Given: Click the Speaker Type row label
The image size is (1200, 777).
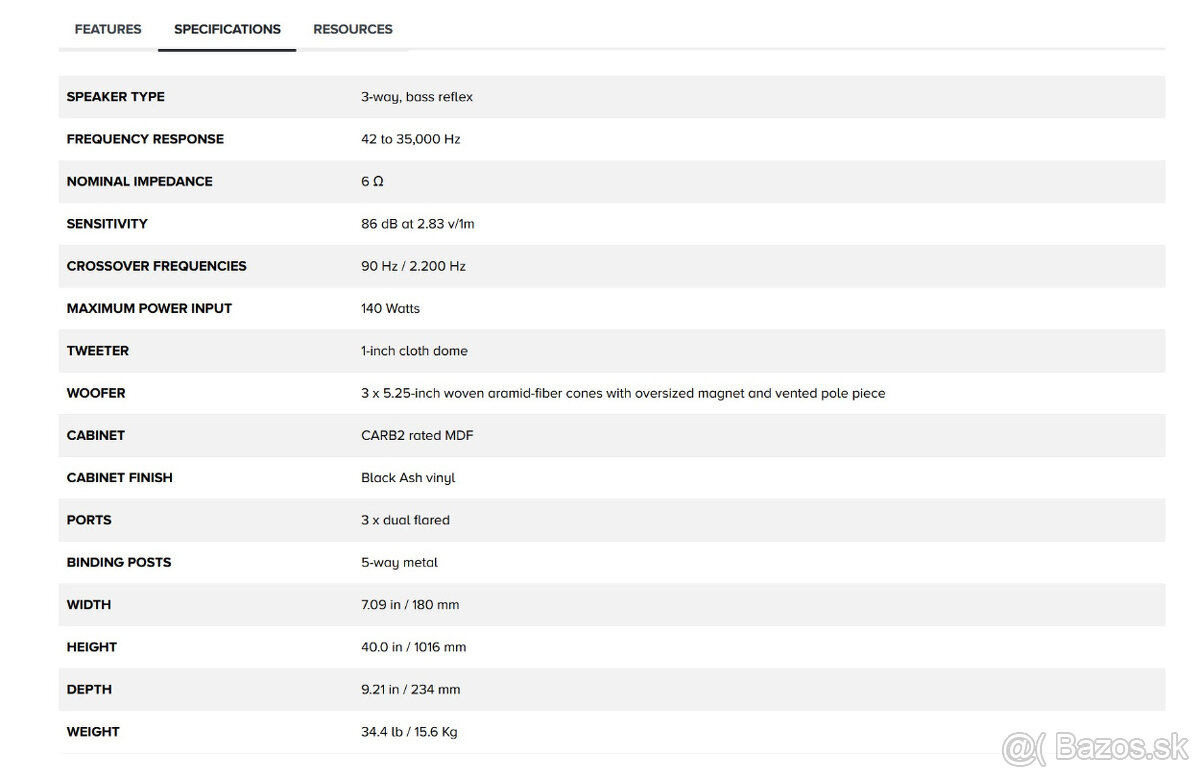Looking at the screenshot, I should tap(115, 97).
